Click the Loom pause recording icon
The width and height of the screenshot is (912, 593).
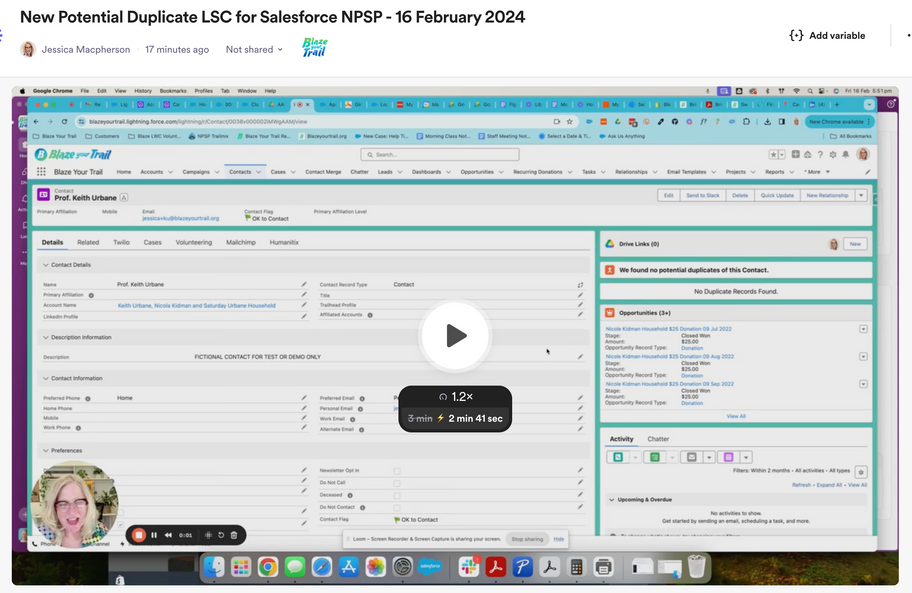pyautogui.click(x=154, y=535)
